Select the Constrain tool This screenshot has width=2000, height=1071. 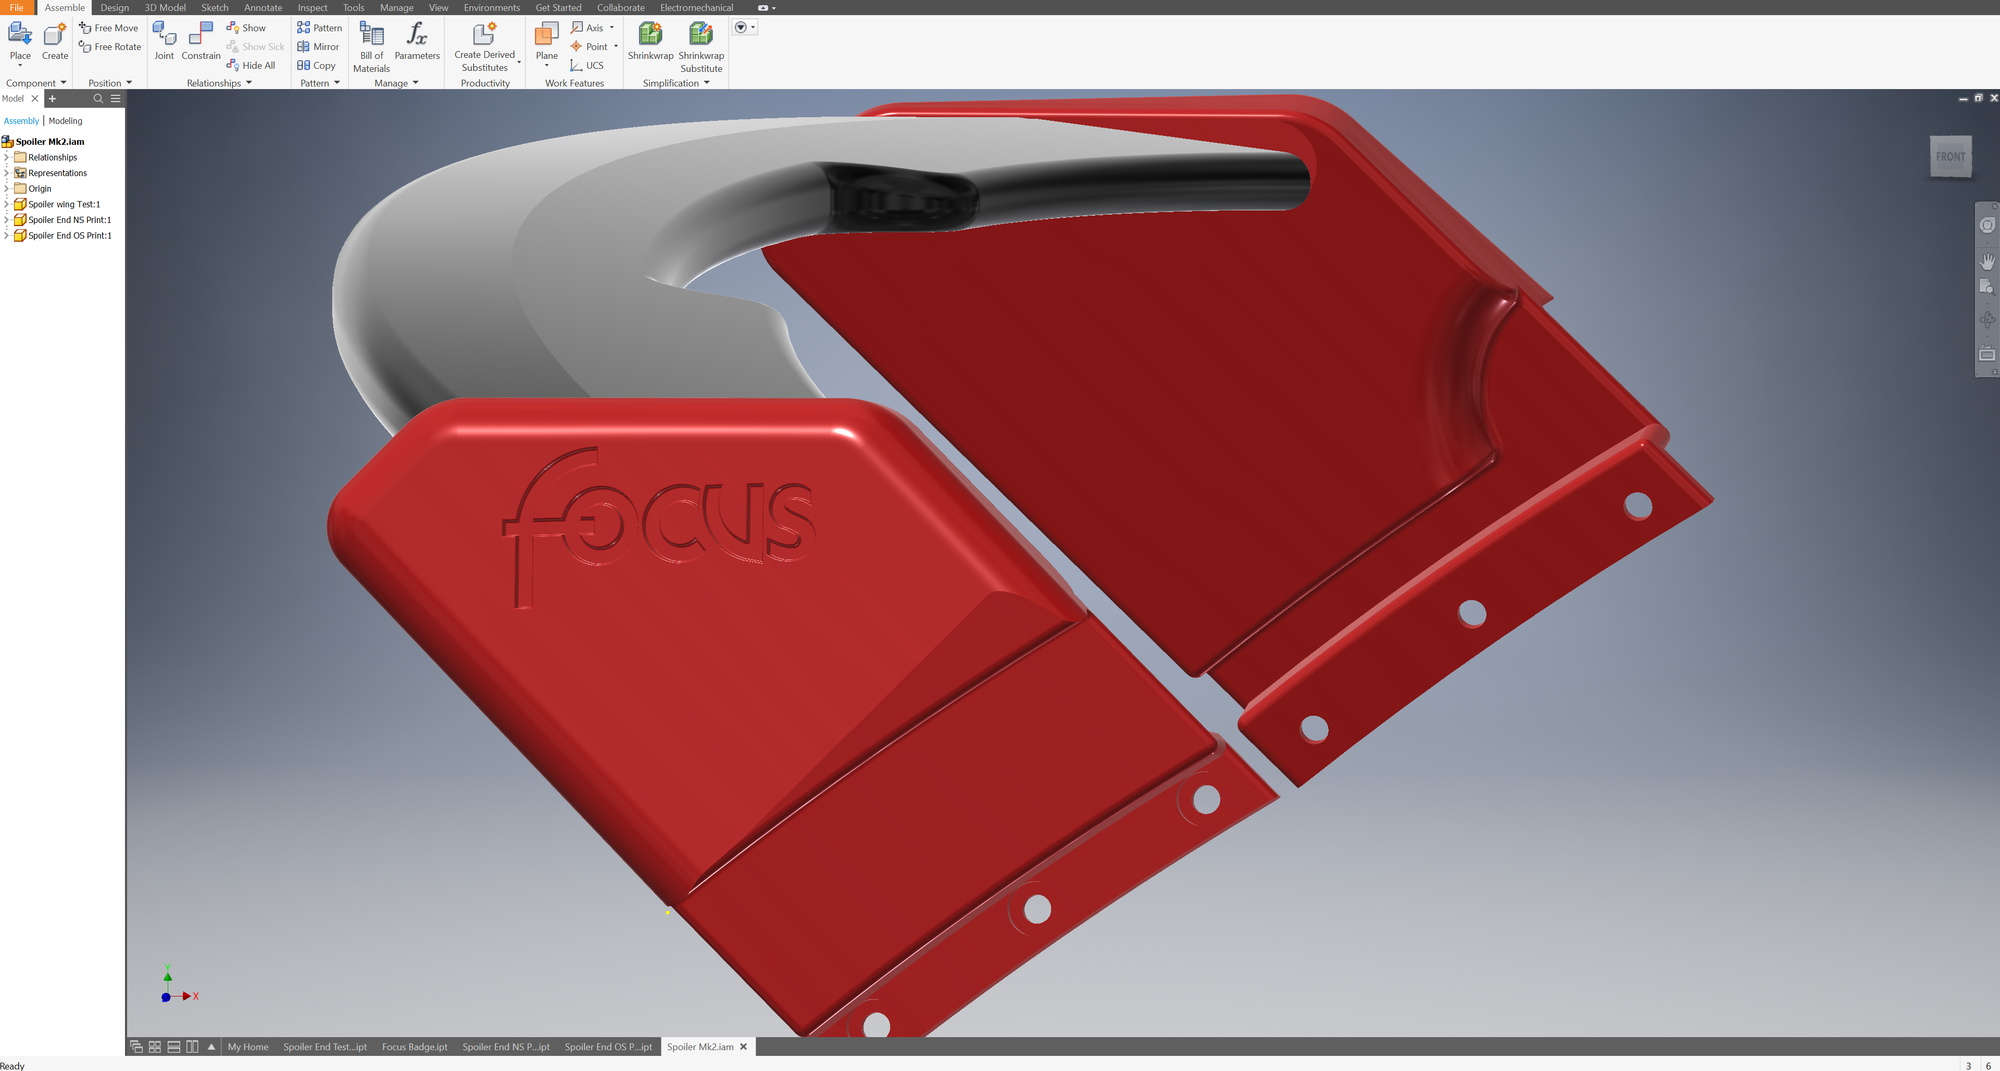(x=201, y=35)
